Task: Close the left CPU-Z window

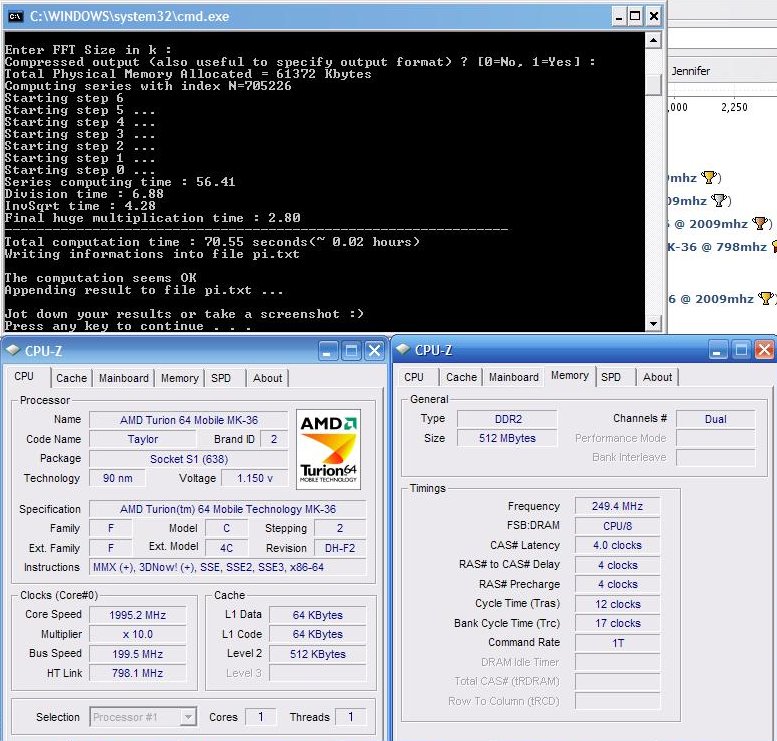Action: pos(375,351)
